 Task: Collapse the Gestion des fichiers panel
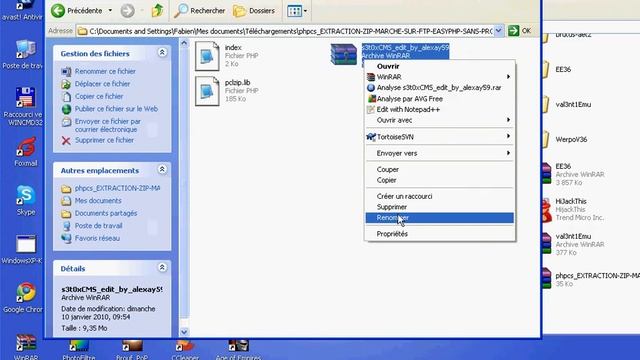click(162, 53)
